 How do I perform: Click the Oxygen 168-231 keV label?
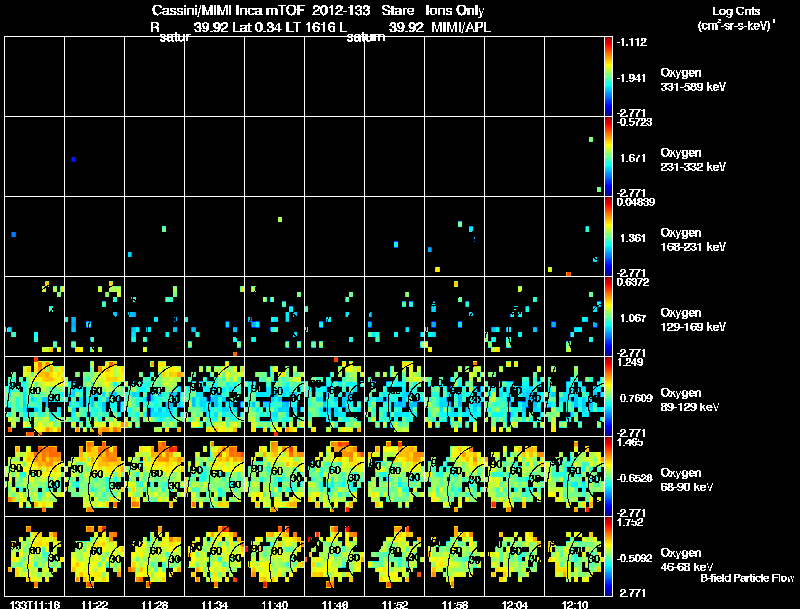click(693, 240)
